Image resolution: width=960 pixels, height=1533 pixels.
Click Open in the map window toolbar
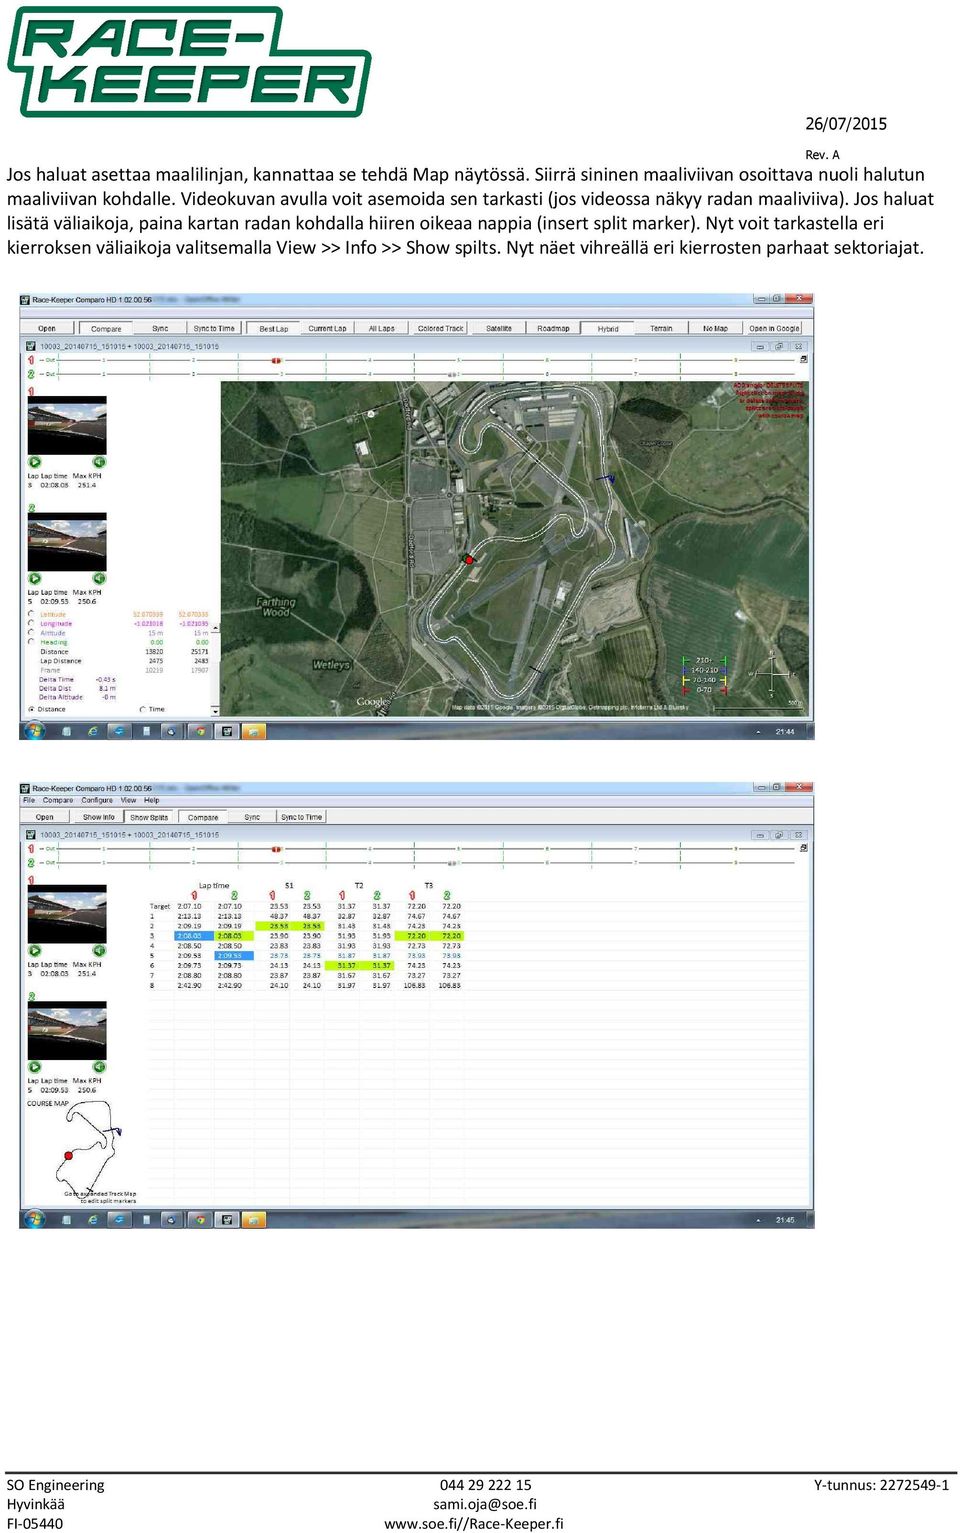[x=47, y=328]
